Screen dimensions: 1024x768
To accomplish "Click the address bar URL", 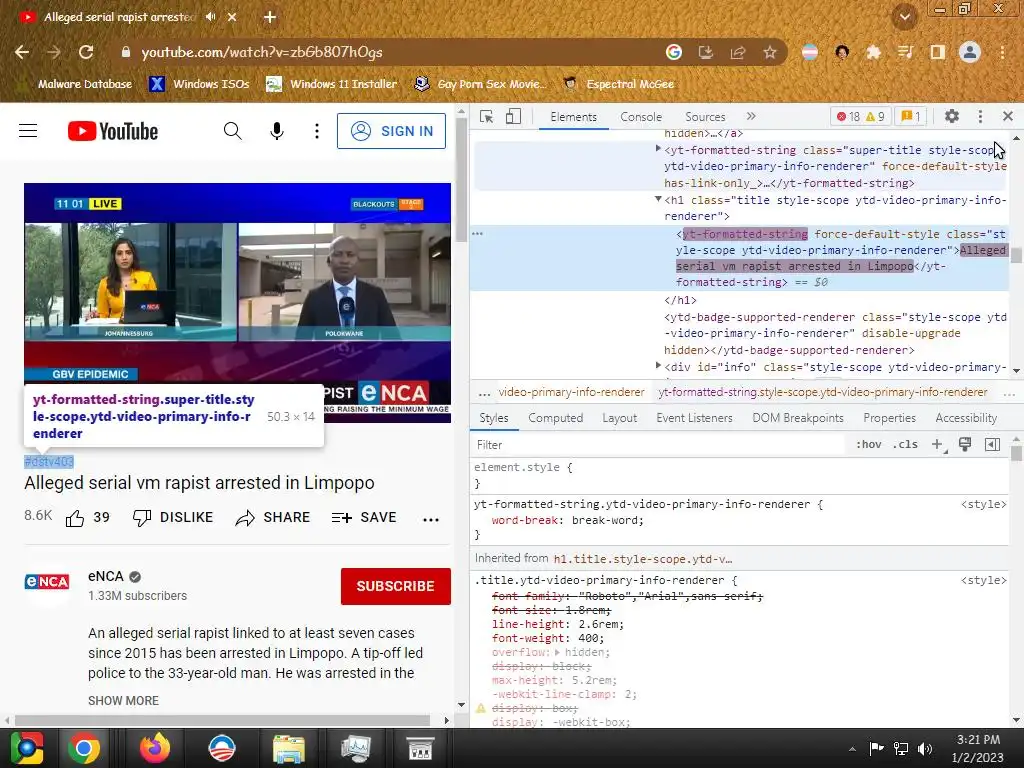I will tap(262, 52).
